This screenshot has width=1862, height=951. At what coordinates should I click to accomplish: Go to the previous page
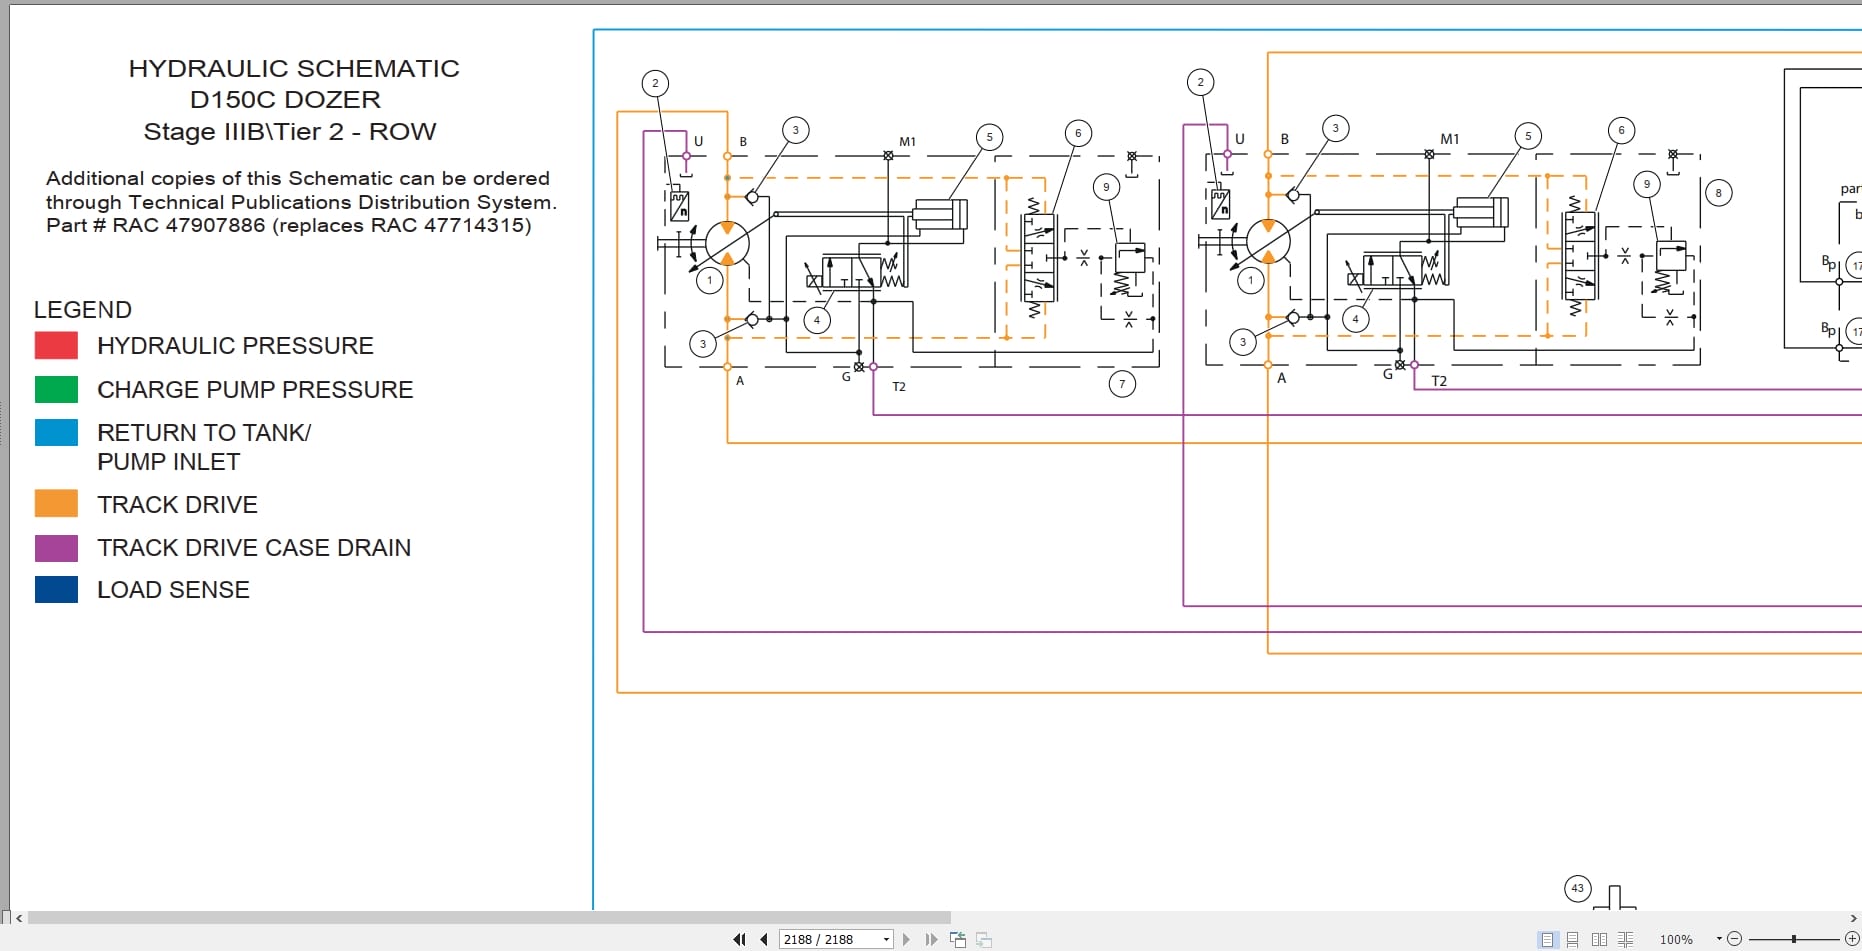pyautogui.click(x=764, y=939)
